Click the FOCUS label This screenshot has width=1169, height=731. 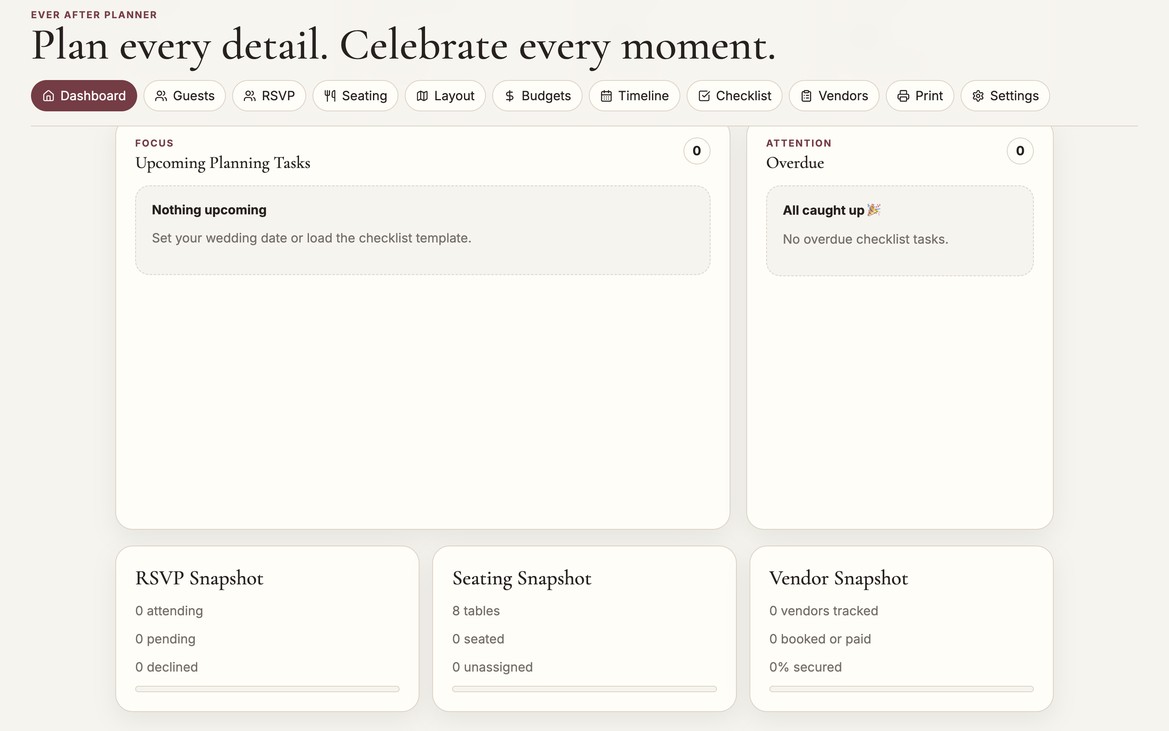pos(154,143)
